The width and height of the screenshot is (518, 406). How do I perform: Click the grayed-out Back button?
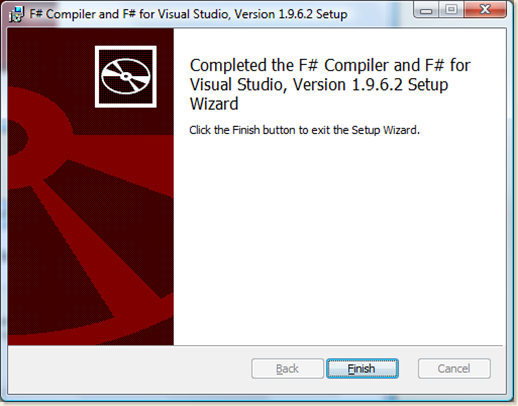coord(287,369)
